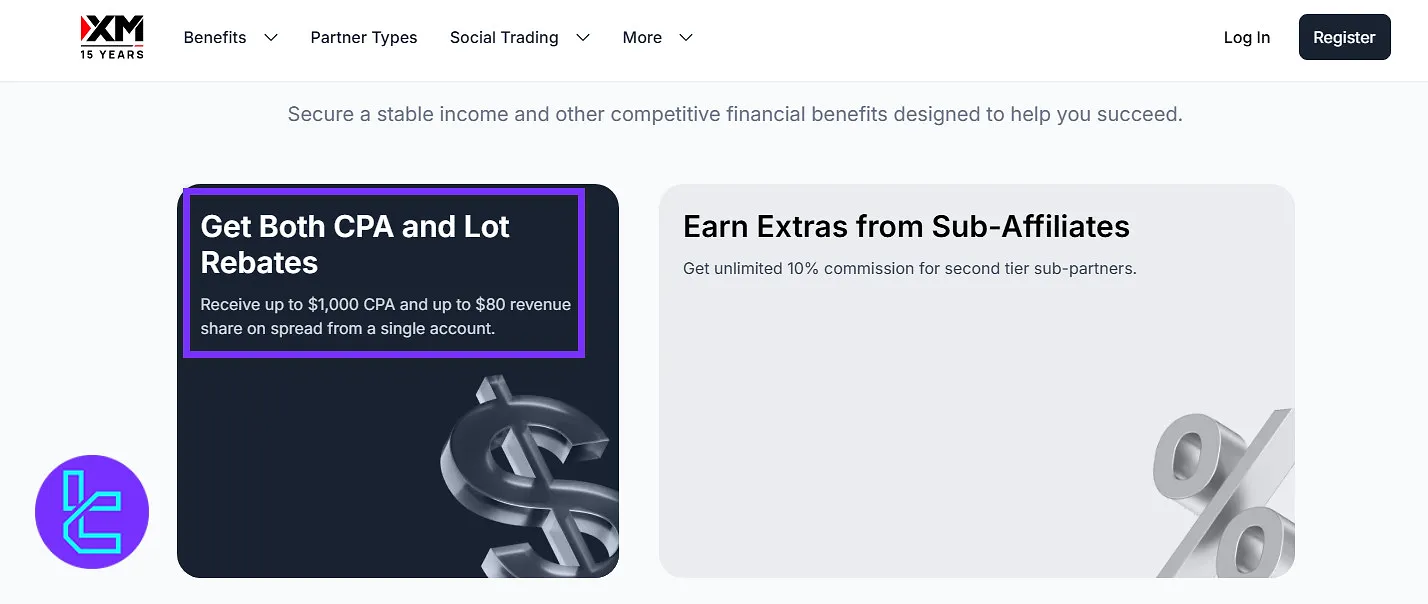Viewport: 1428px width, 604px height.
Task: Click the "Secure a stable income" subtitle text
Action: (735, 114)
